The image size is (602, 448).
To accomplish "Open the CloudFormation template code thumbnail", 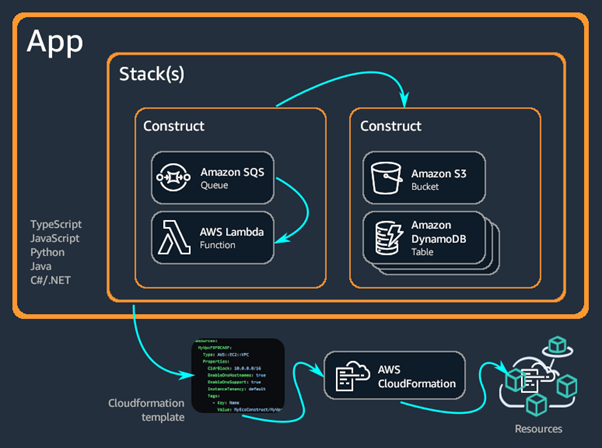I will [x=233, y=375].
